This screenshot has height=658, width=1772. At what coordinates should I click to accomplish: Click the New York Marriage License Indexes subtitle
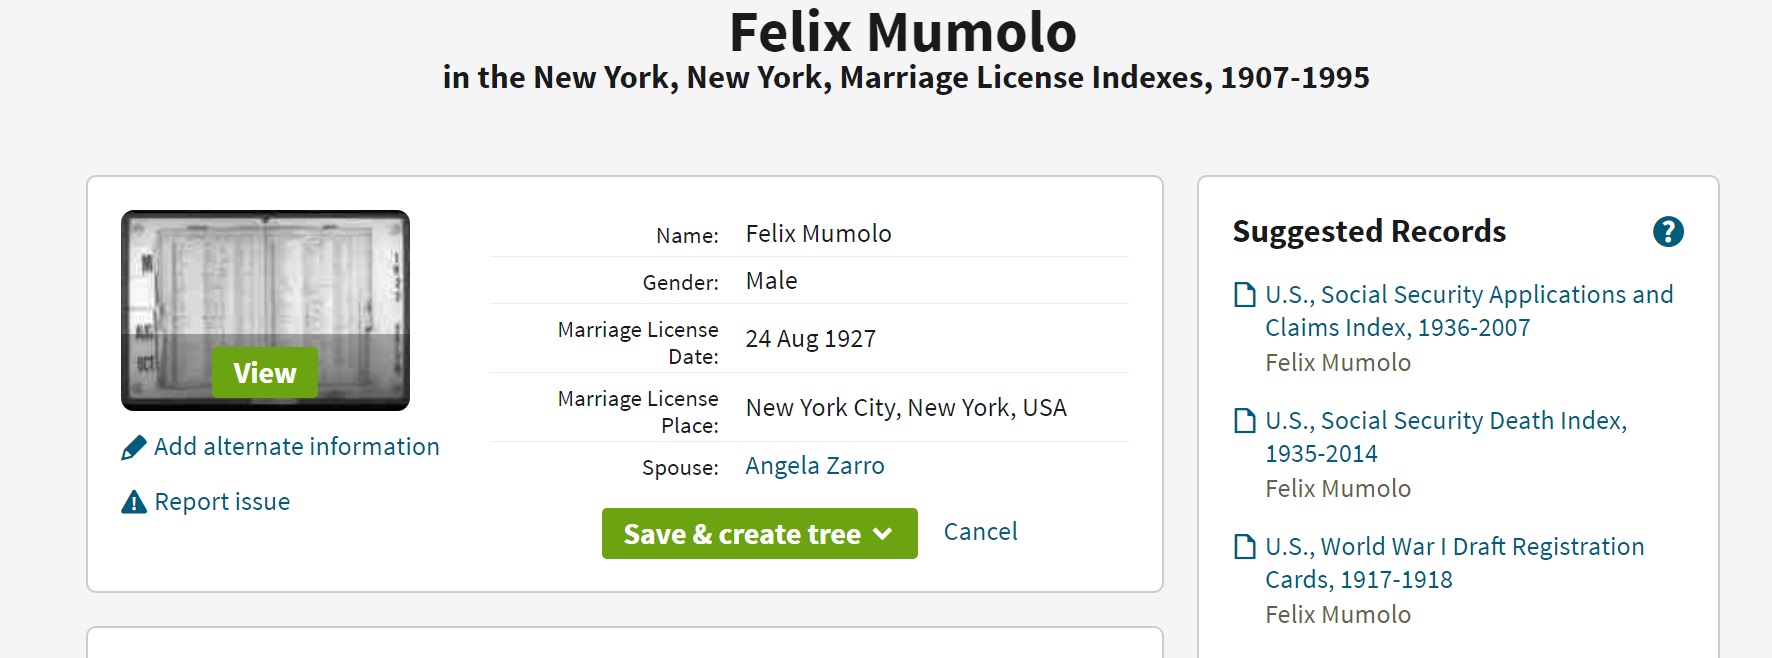[906, 78]
